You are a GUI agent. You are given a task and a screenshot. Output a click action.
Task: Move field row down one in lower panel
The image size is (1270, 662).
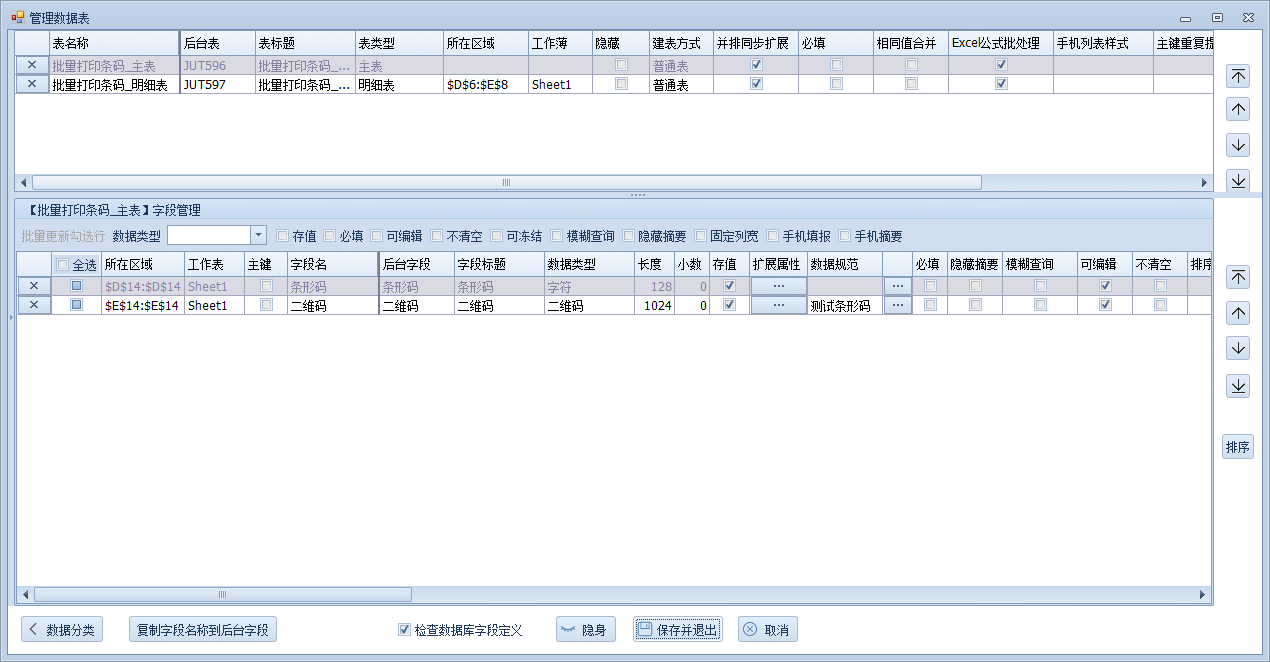(x=1238, y=349)
